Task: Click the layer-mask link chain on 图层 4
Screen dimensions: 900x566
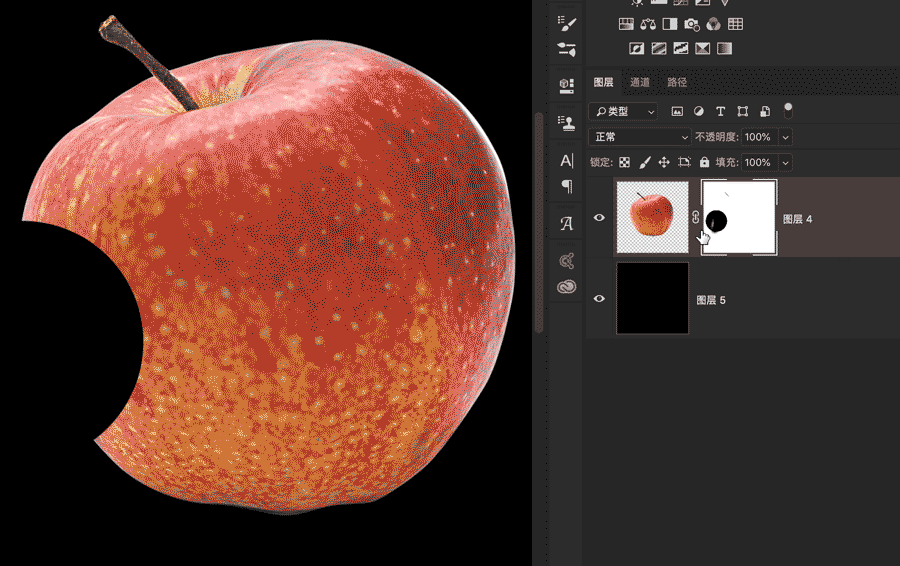Action: 695,217
